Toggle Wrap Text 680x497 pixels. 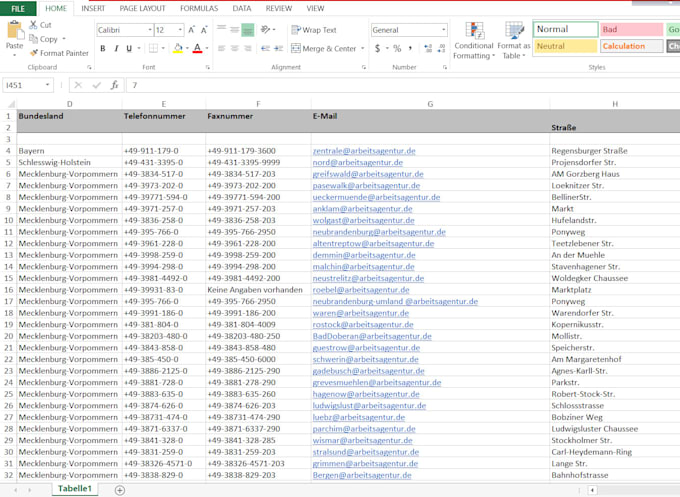314,29
